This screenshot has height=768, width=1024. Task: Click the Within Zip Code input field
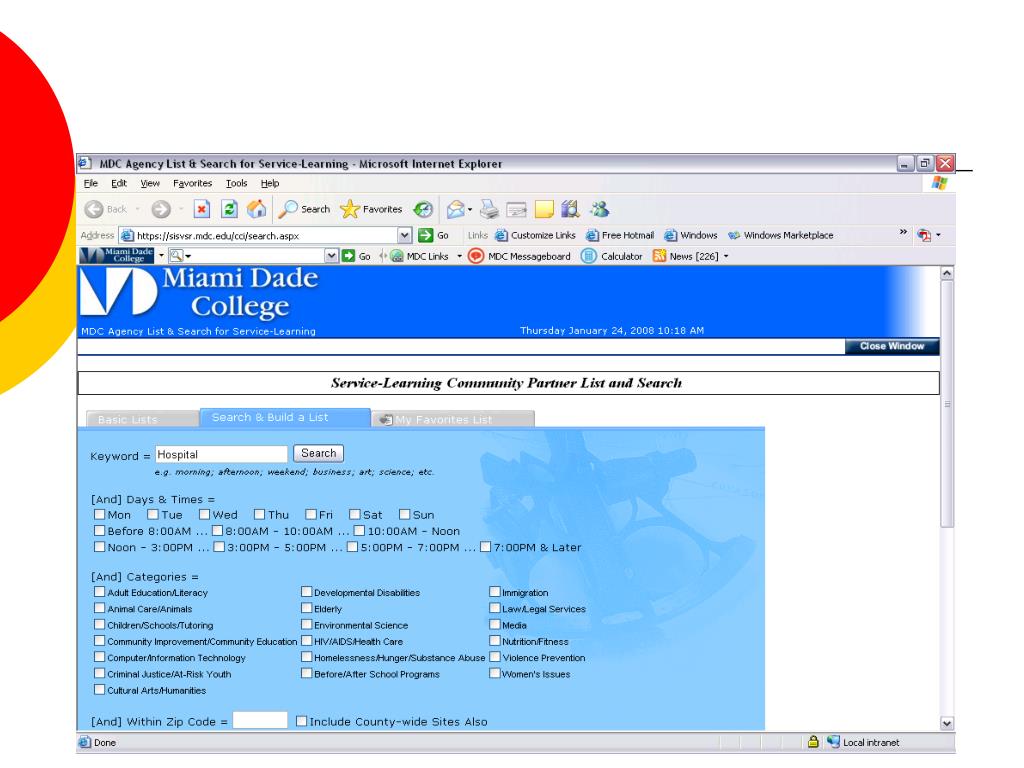260,720
